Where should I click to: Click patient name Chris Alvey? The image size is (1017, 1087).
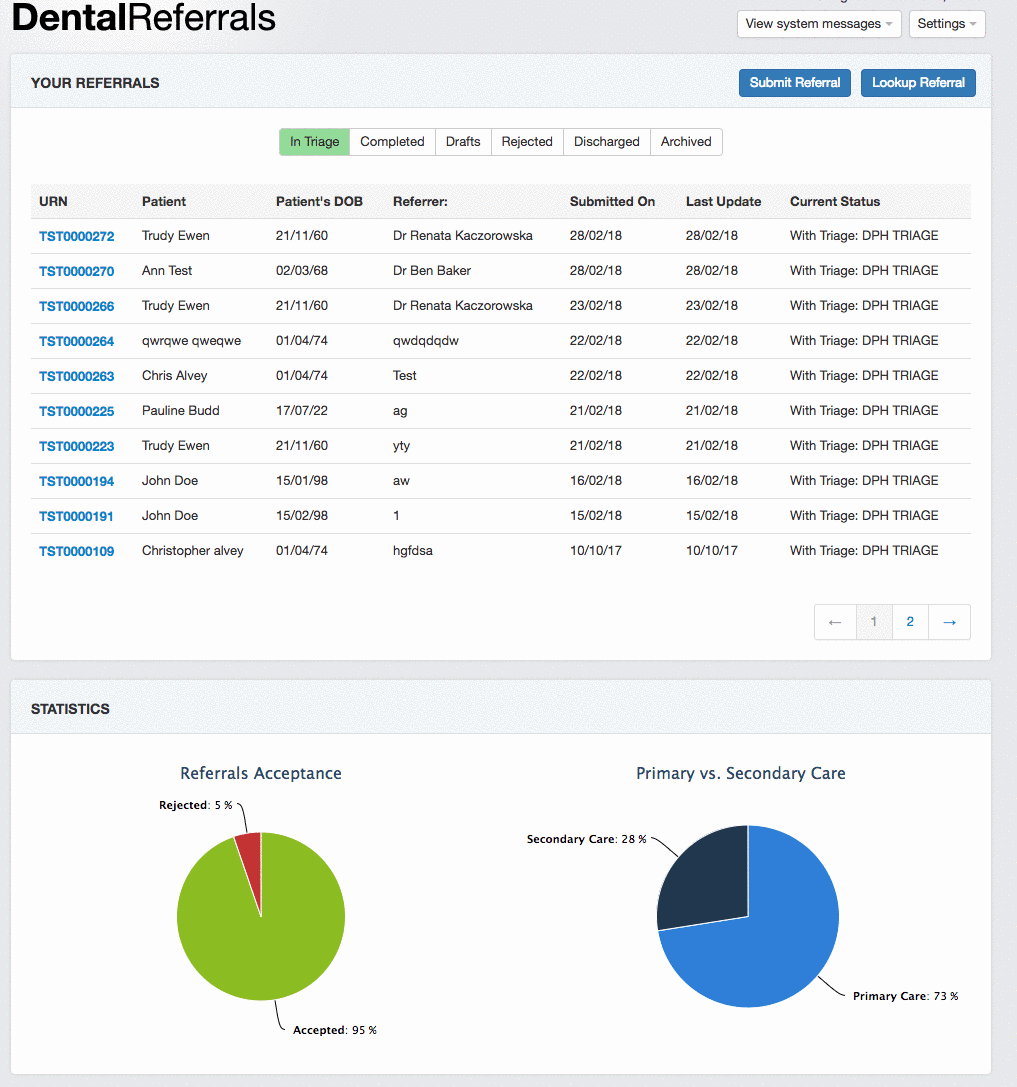(x=175, y=376)
